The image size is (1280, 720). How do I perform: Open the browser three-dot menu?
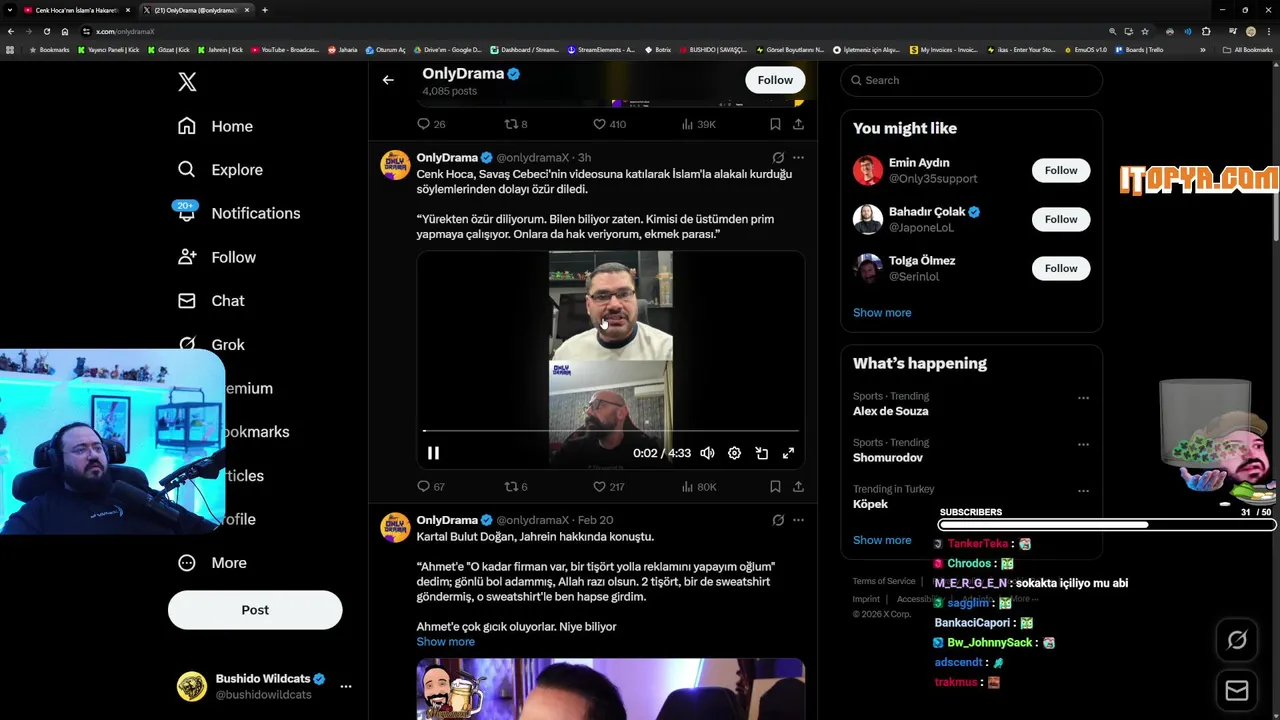coord(1270,31)
